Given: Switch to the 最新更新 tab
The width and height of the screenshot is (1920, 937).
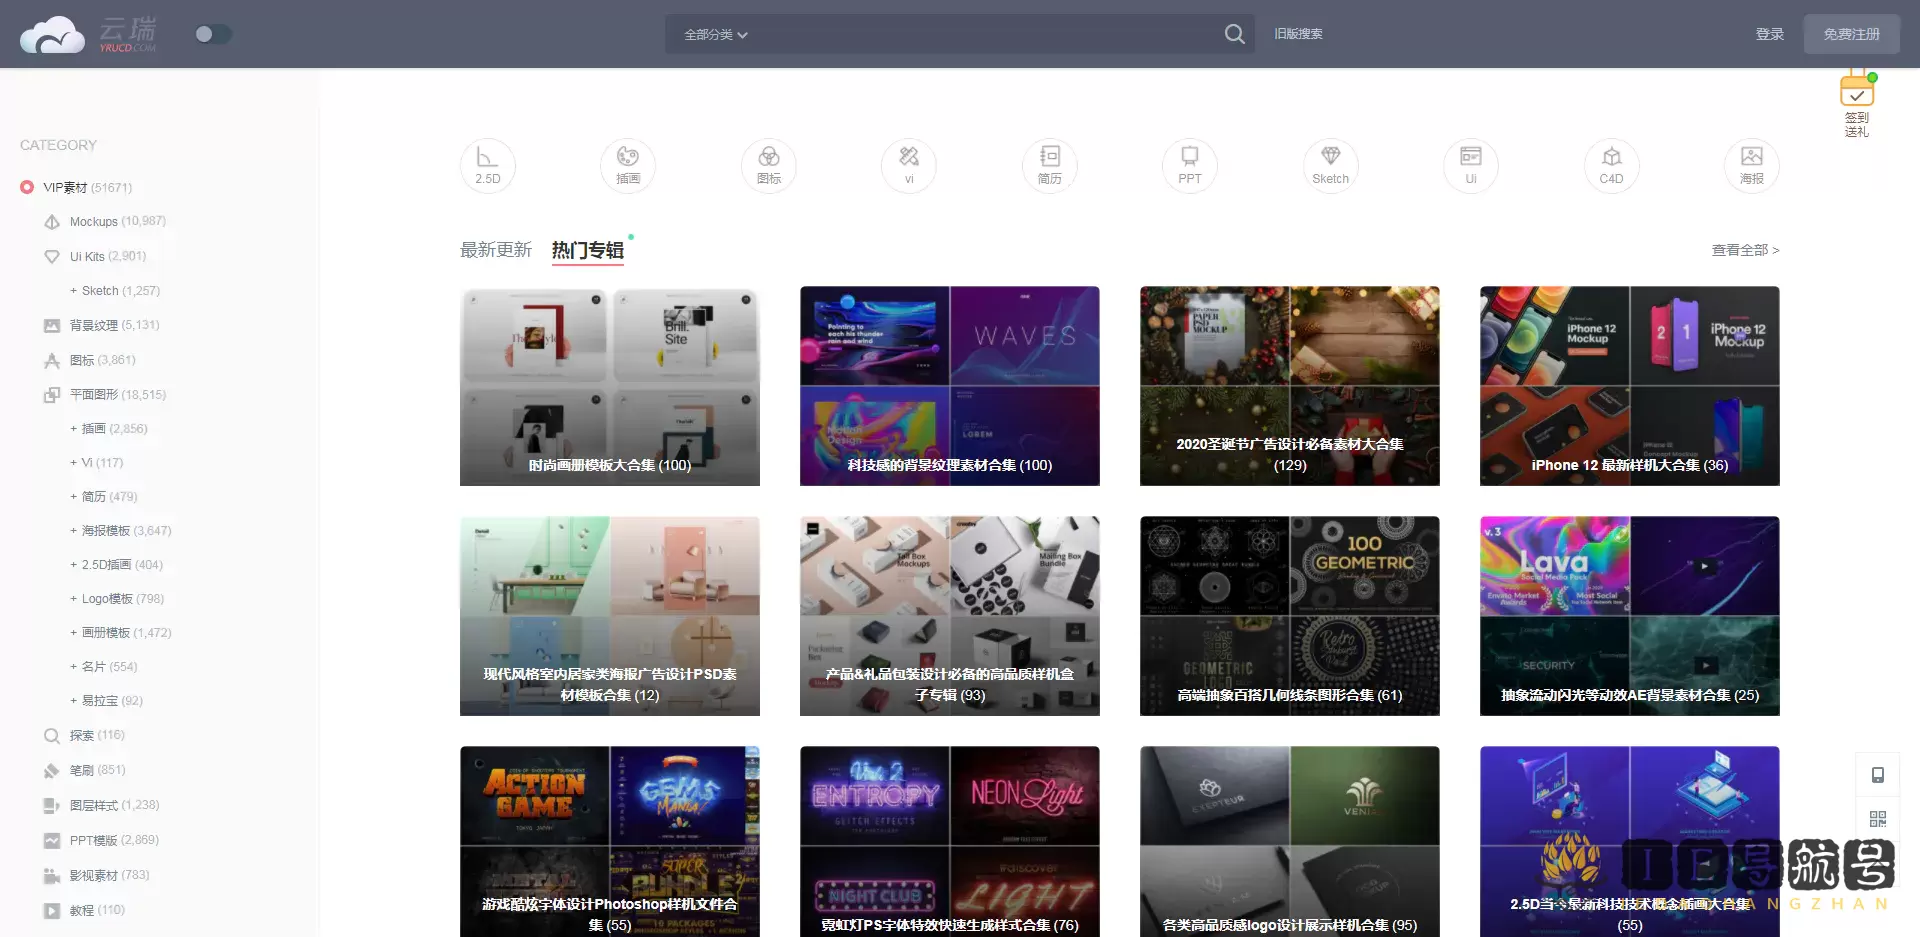Looking at the screenshot, I should pos(495,250).
